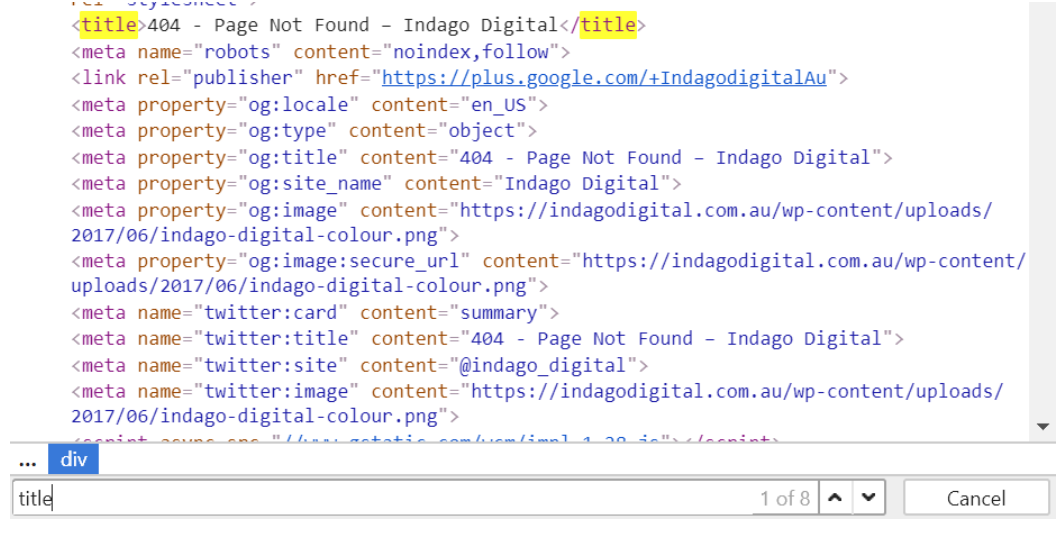Select the og:image:secure_url meta line
1059x533 pixels.
548,273
